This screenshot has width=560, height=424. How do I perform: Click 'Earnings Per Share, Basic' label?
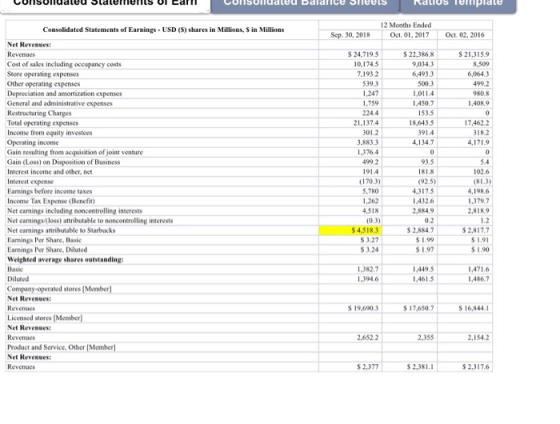click(44, 240)
